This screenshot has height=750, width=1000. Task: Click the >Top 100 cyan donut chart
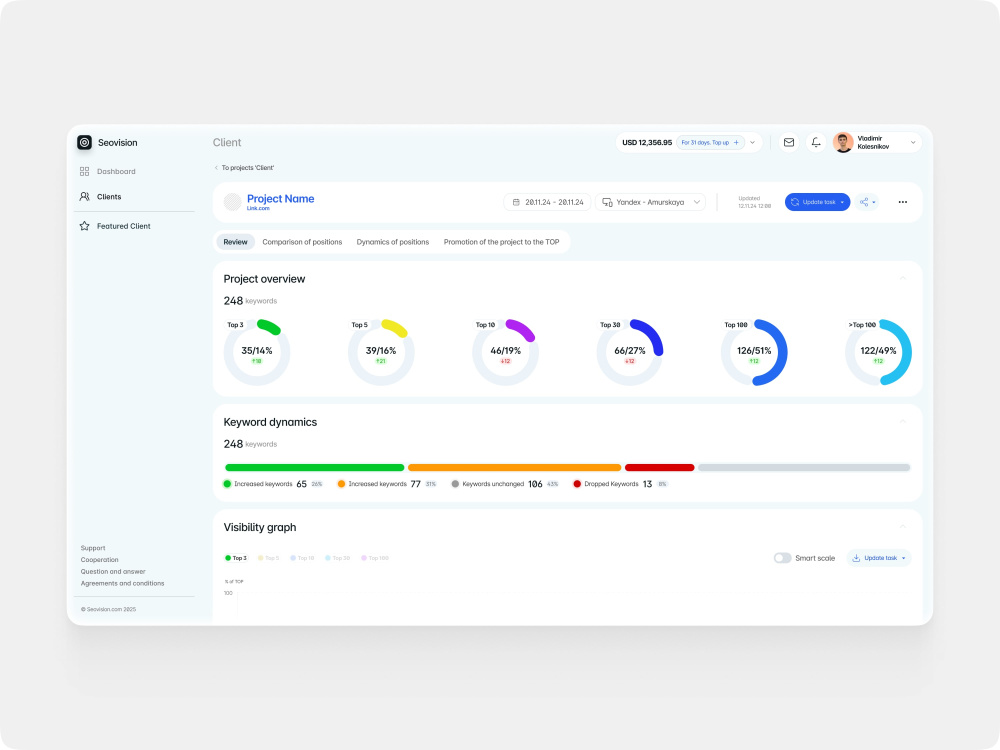click(x=878, y=353)
